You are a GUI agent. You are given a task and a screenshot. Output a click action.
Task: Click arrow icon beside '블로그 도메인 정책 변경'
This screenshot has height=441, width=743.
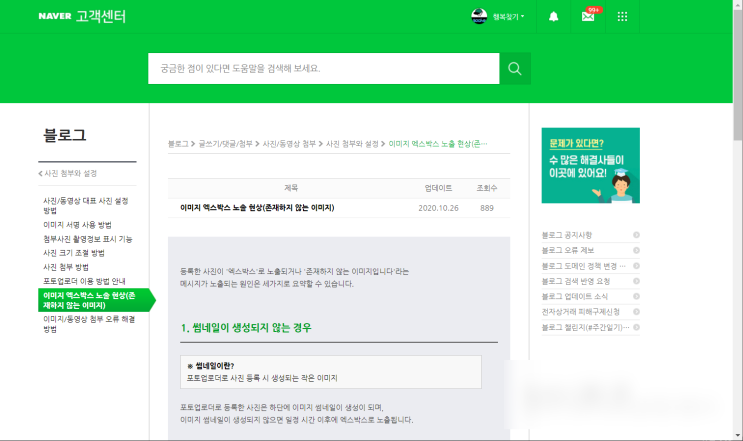636,266
